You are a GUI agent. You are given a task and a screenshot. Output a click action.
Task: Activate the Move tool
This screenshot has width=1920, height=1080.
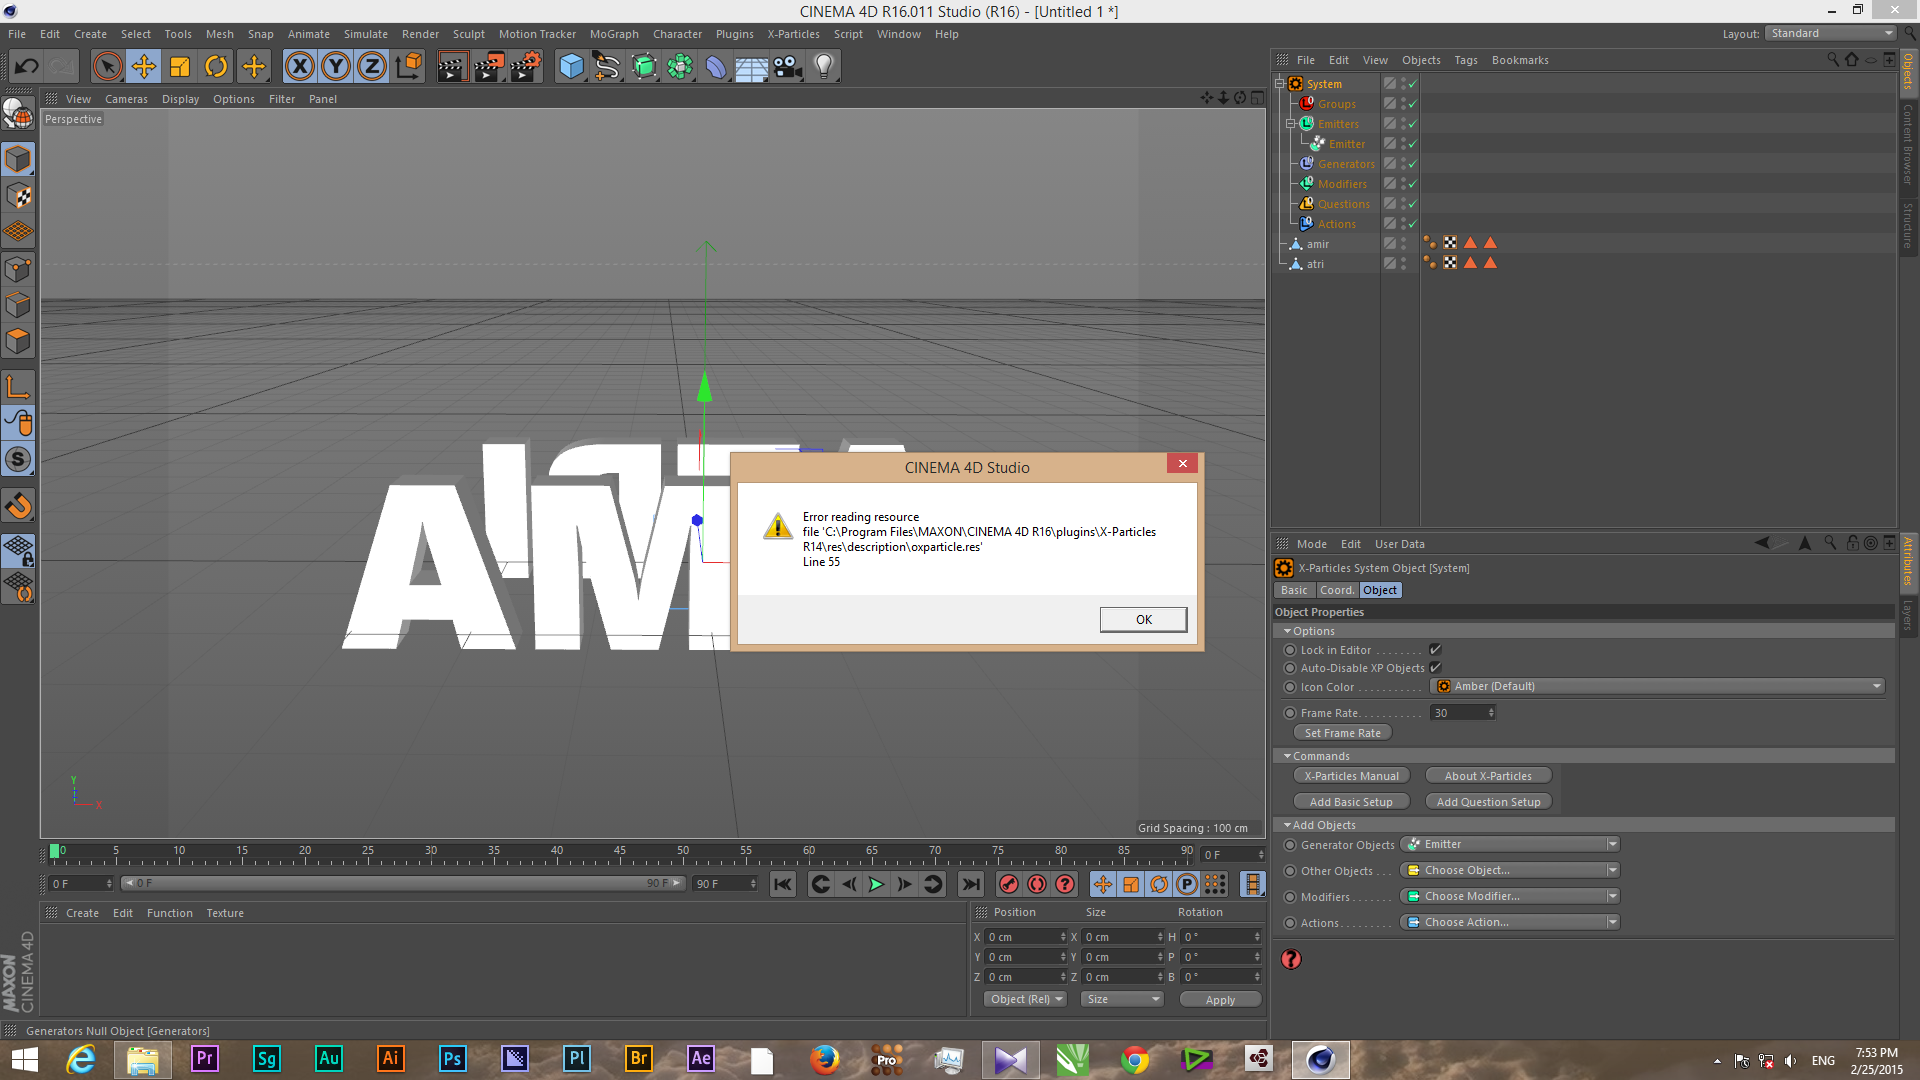[144, 67]
